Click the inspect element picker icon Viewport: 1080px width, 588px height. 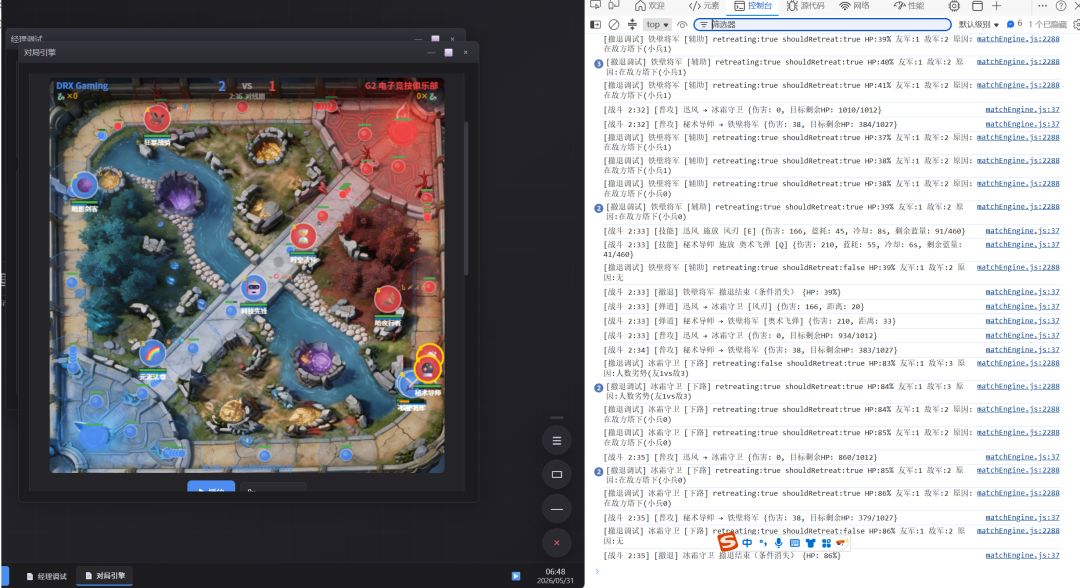point(595,5)
